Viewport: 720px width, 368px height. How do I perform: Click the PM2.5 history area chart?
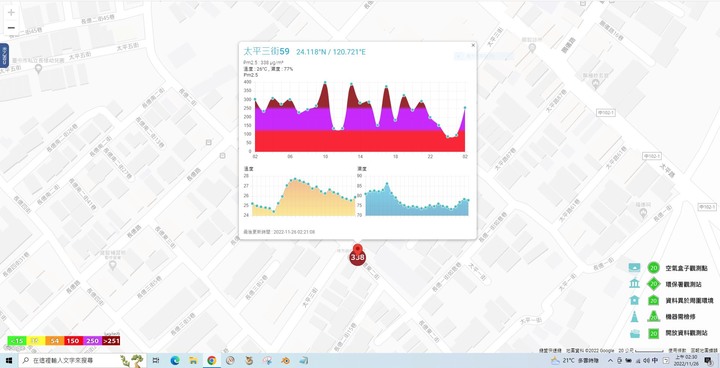pyautogui.click(x=360, y=117)
